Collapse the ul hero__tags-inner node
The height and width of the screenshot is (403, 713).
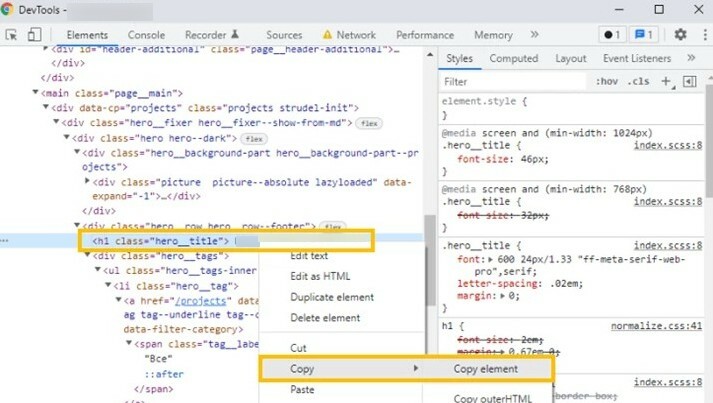point(98,270)
